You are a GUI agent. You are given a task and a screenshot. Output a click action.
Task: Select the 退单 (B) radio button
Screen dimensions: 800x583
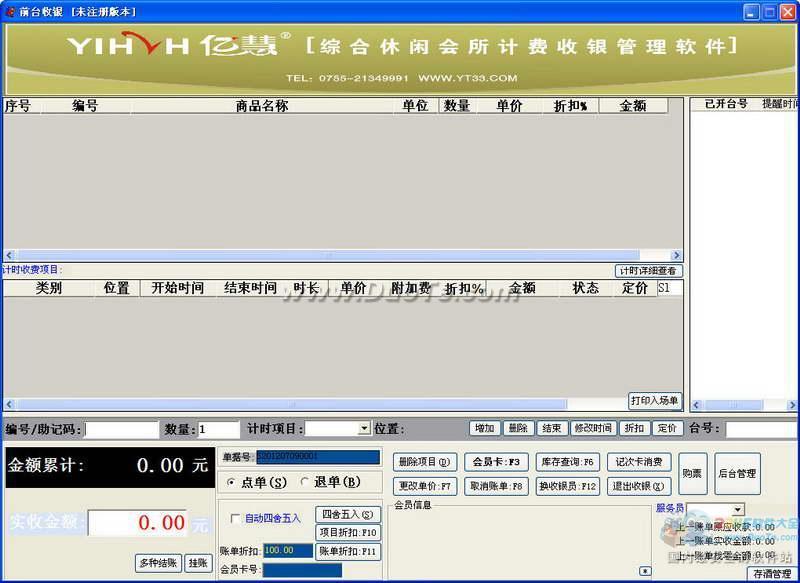tap(305, 482)
